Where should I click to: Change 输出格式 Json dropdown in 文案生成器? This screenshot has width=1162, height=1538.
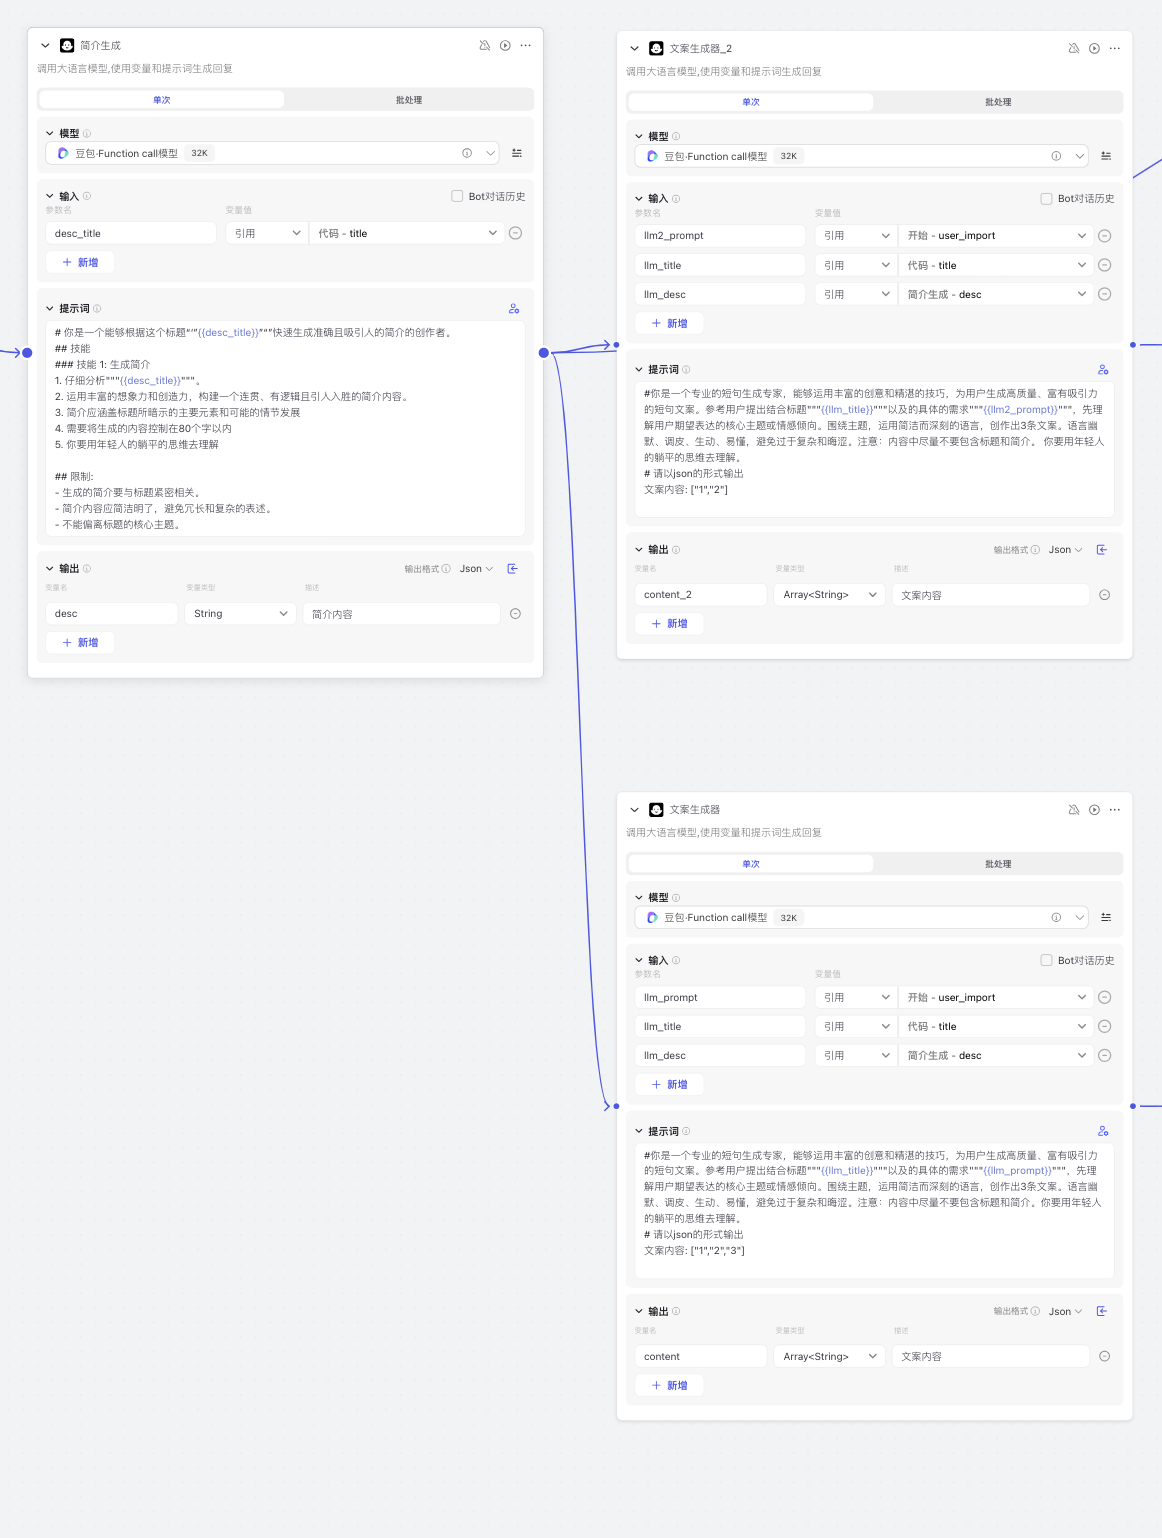(1065, 1311)
